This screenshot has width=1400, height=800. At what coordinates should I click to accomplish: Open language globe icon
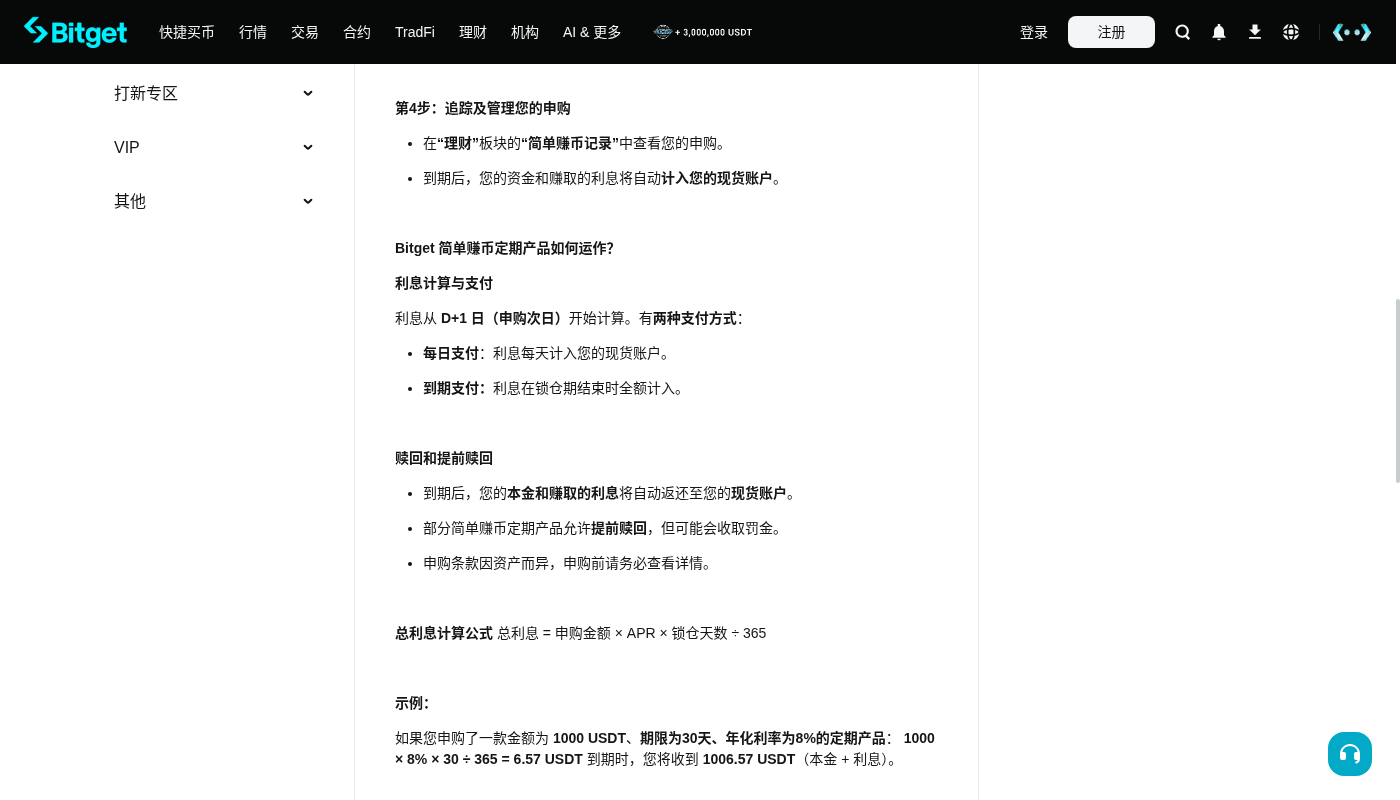pos(1291,32)
